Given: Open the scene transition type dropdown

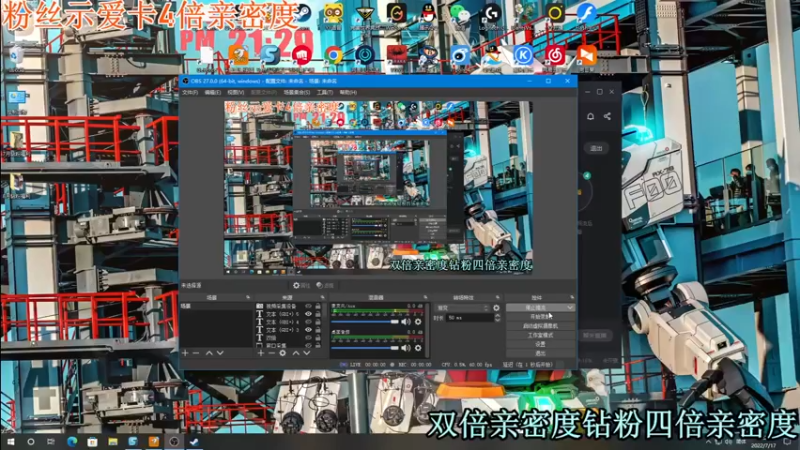Looking at the screenshot, I should point(462,308).
